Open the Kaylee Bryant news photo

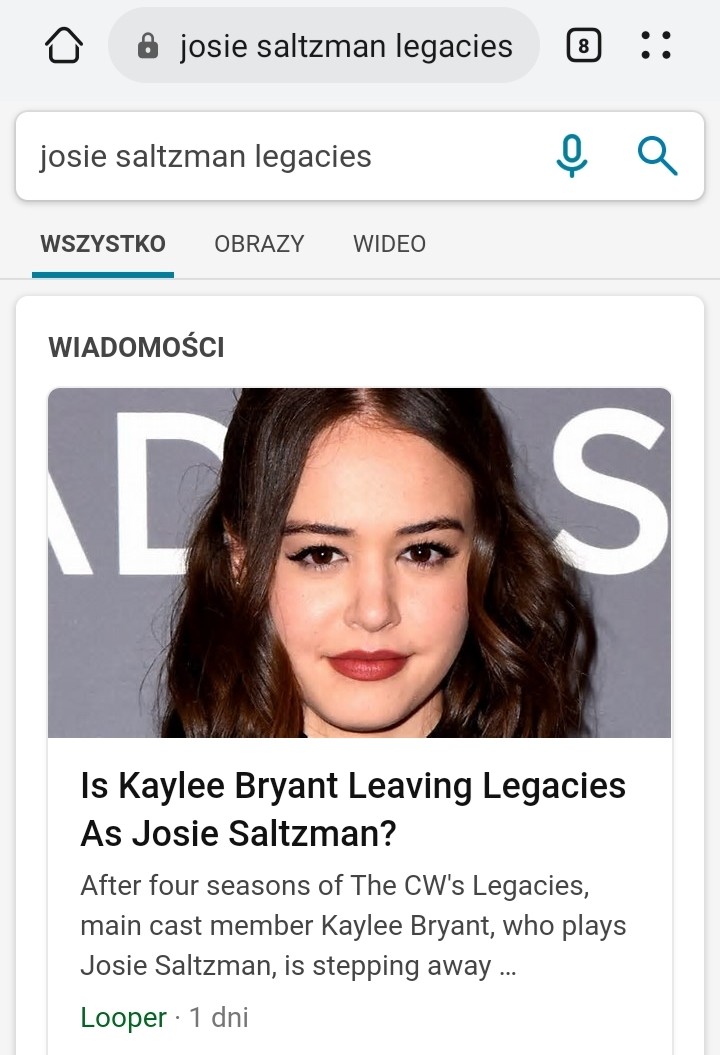click(x=359, y=562)
